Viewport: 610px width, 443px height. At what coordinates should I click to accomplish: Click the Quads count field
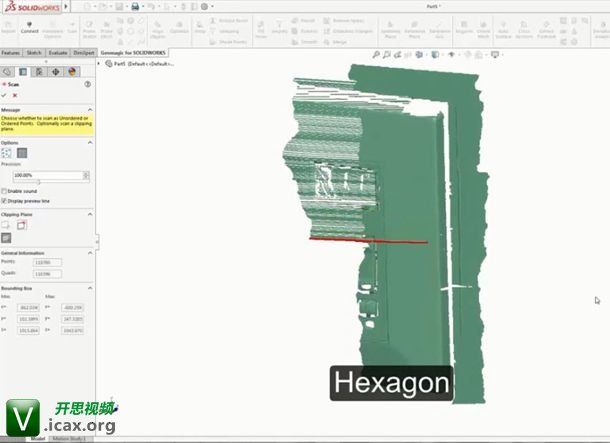(47, 274)
